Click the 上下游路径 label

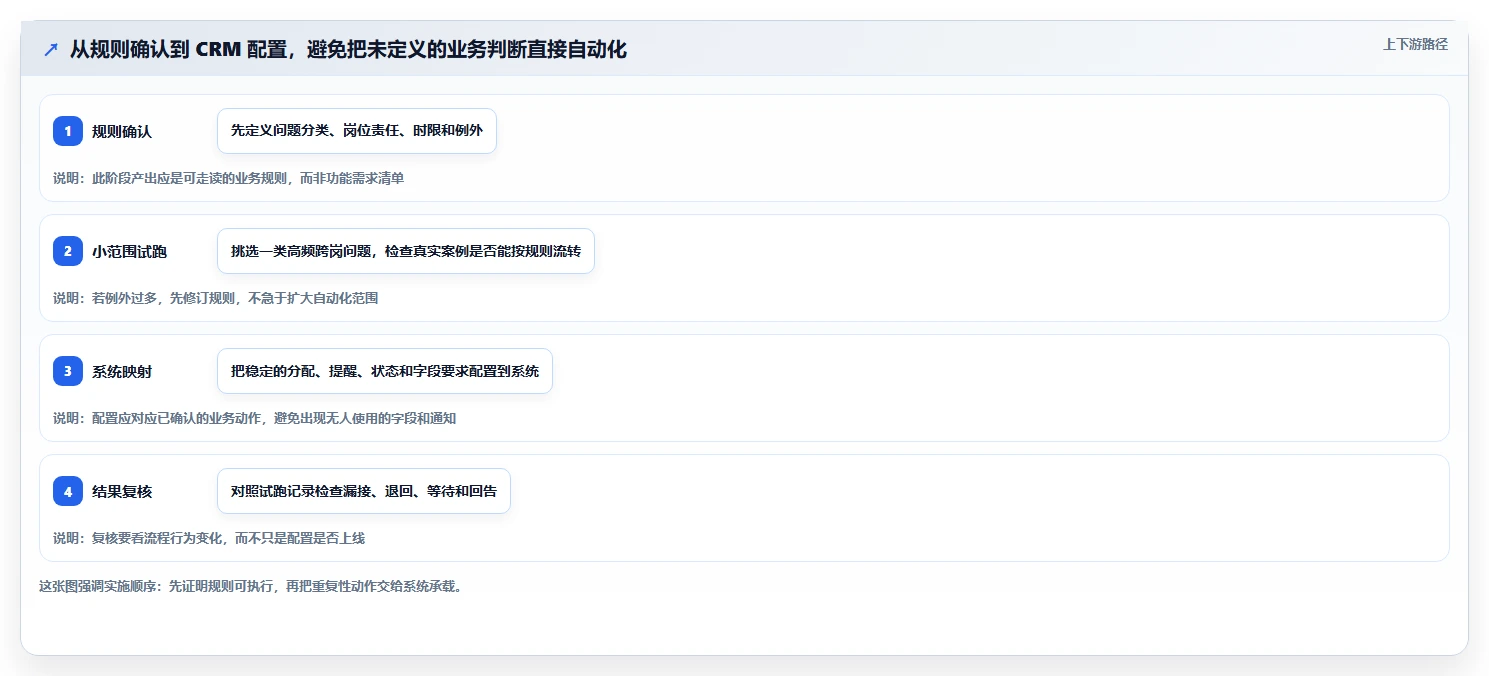(x=1415, y=44)
